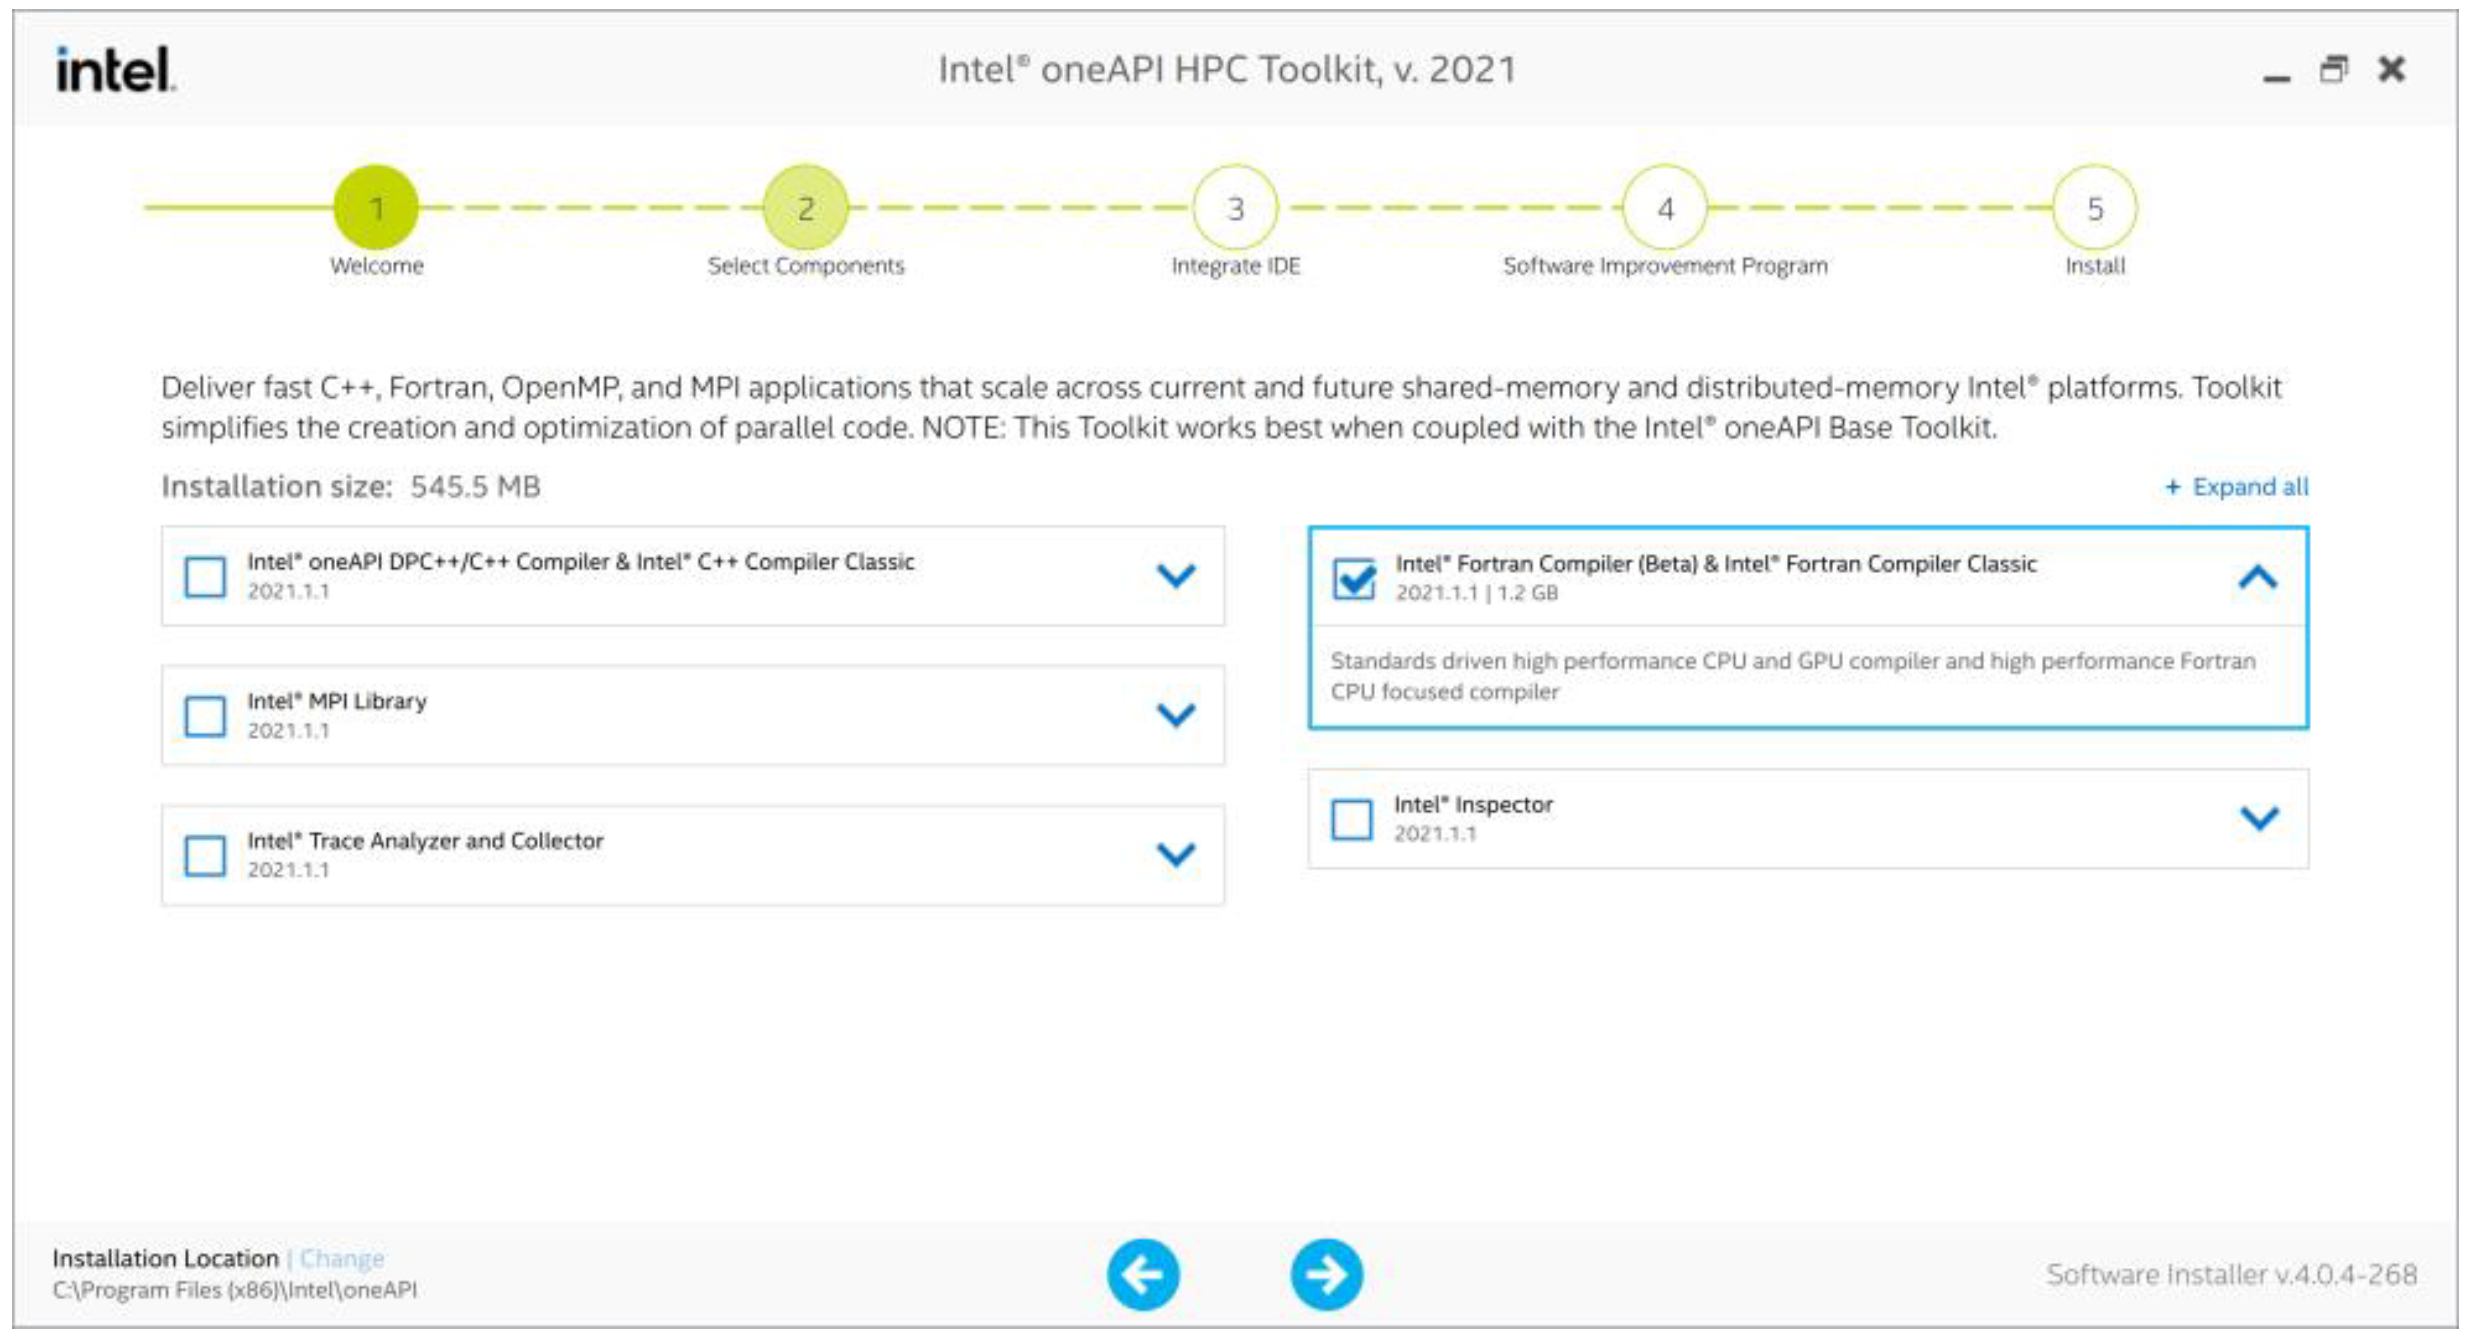Viewport: 2474px width, 1343px height.
Task: Click the Intel logo
Action: (115, 70)
